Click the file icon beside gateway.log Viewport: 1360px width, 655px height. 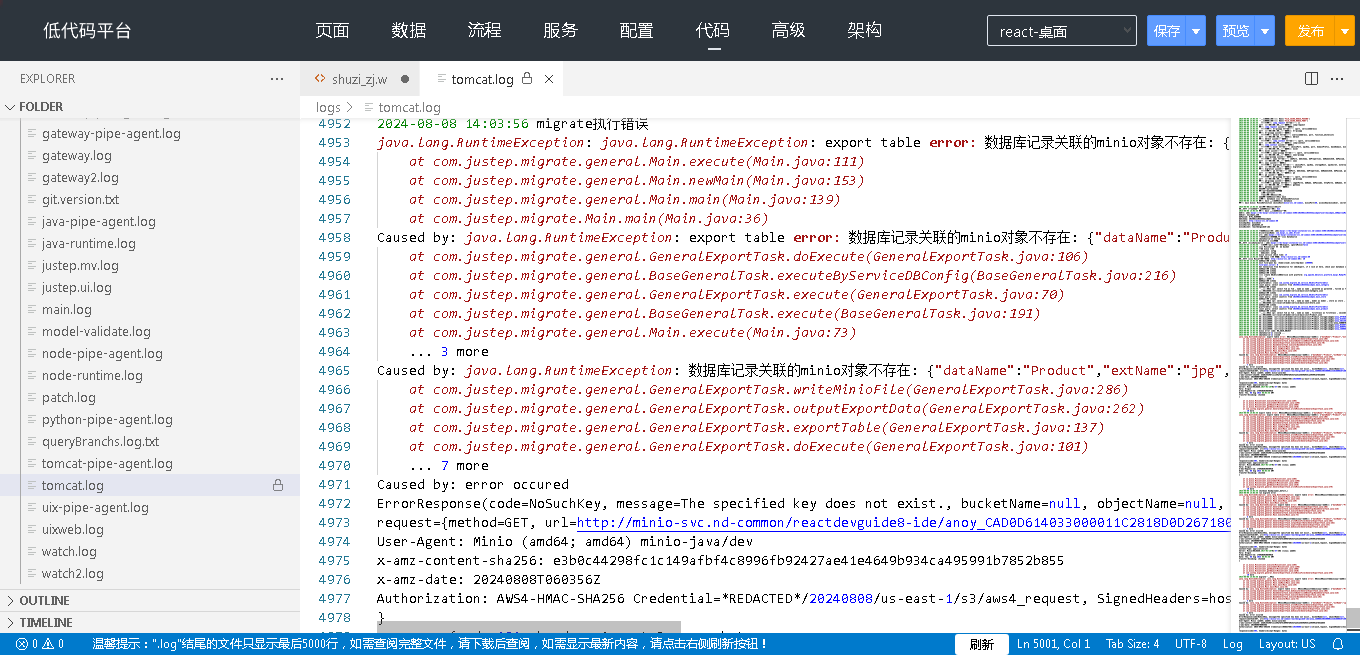(32, 155)
